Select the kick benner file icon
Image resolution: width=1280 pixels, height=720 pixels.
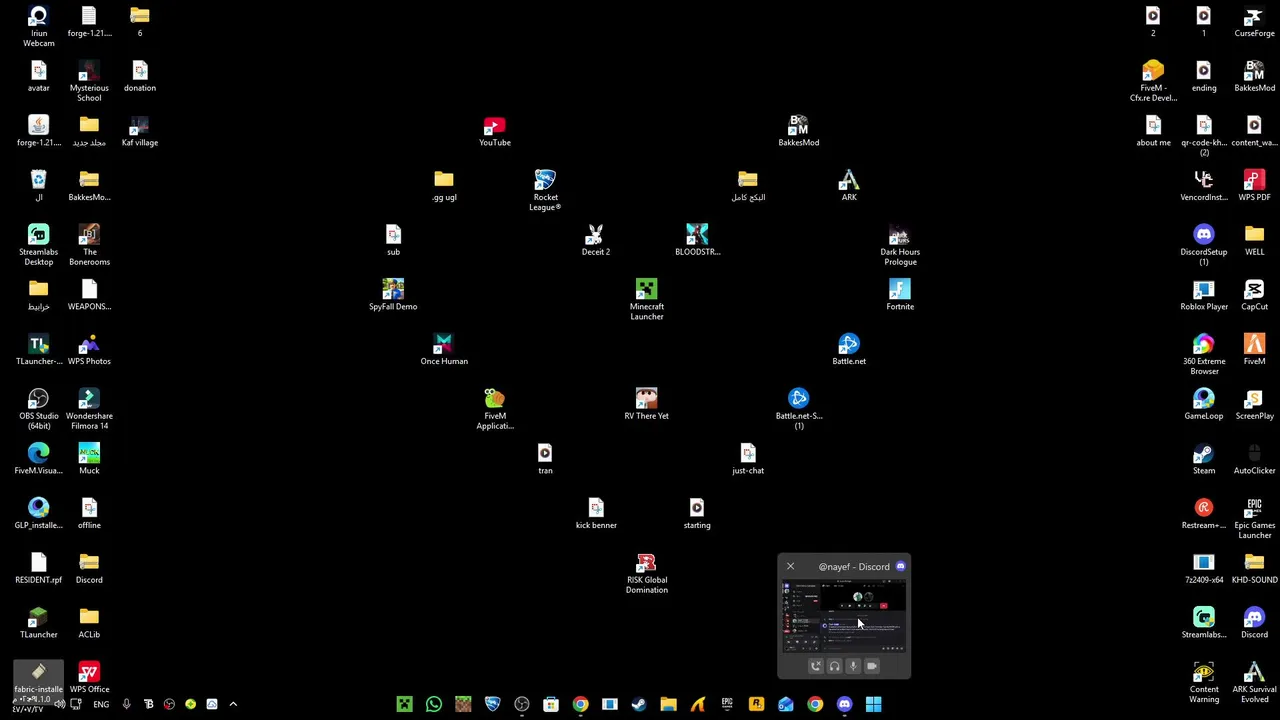[596, 513]
